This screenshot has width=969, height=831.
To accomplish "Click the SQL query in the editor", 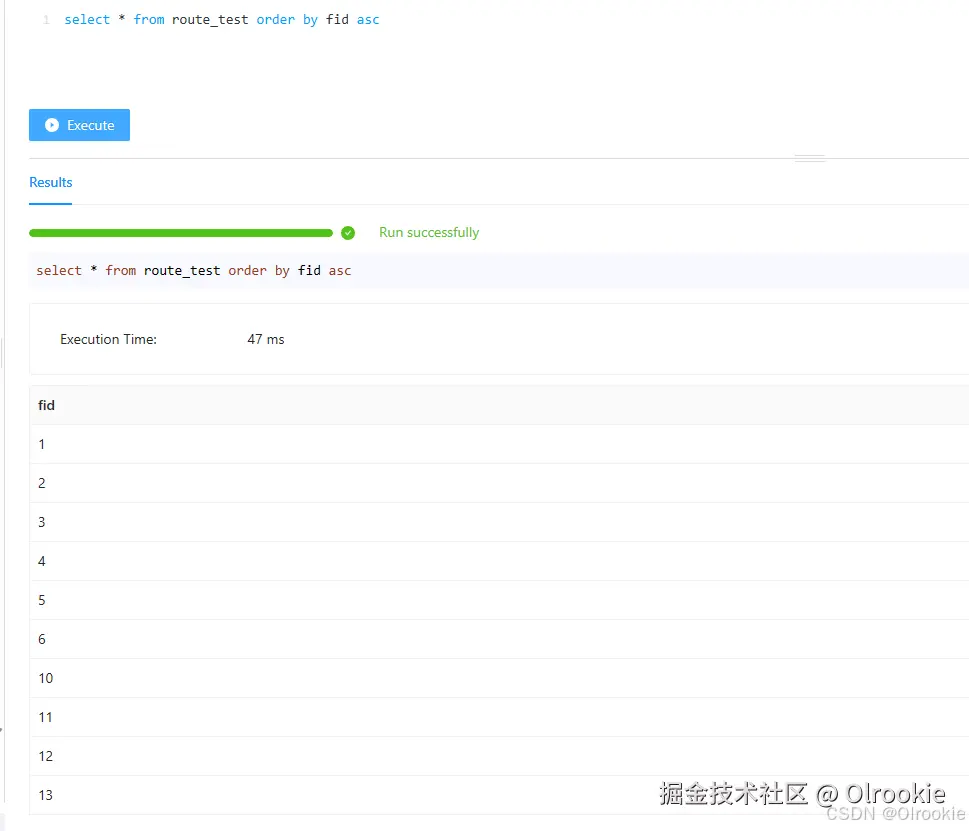I will pyautogui.click(x=220, y=19).
